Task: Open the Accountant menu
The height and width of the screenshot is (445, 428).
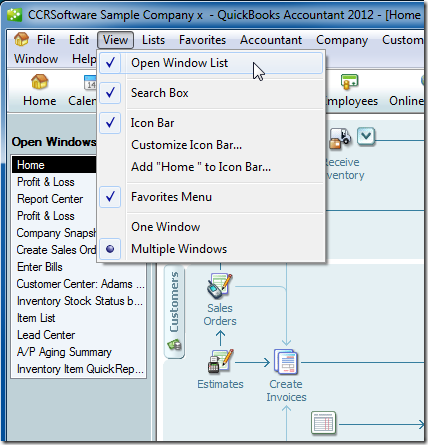Action: (271, 40)
